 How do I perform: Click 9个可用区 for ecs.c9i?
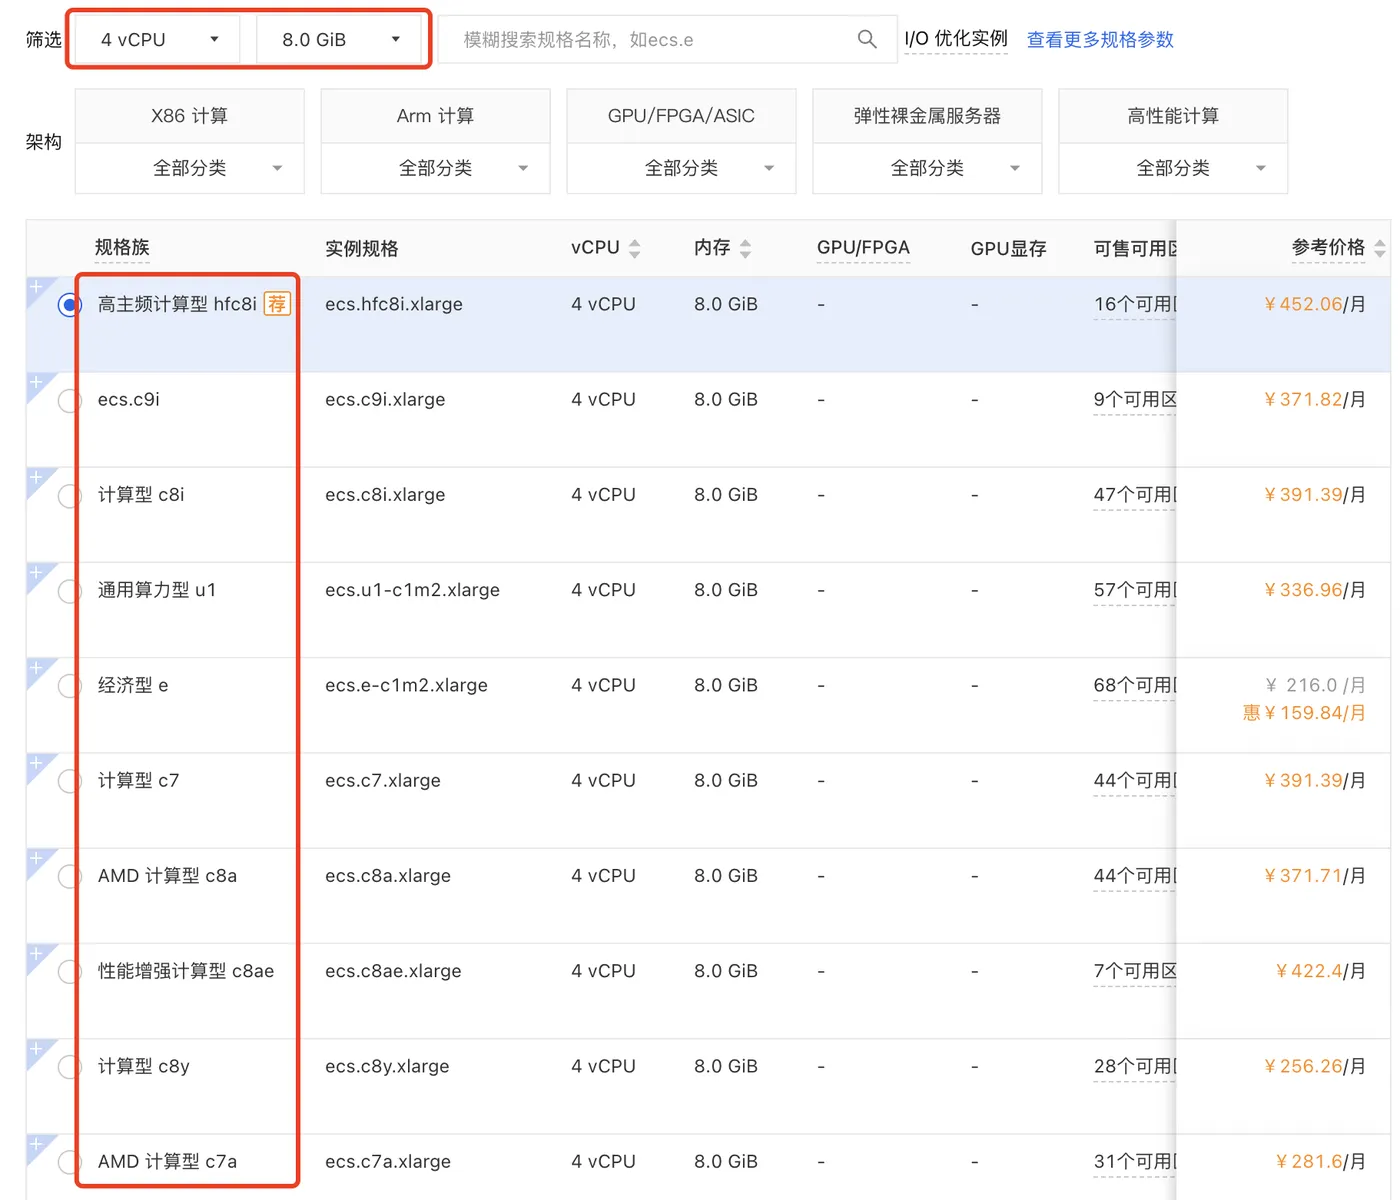[x=1135, y=399]
